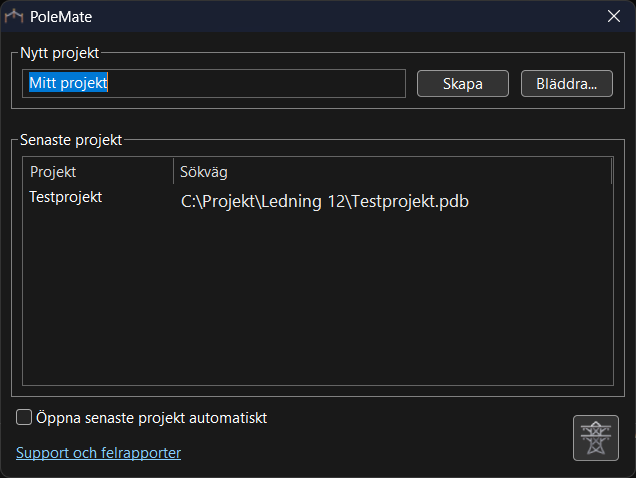Open the 'Support och felrapporter' link

tap(99, 453)
